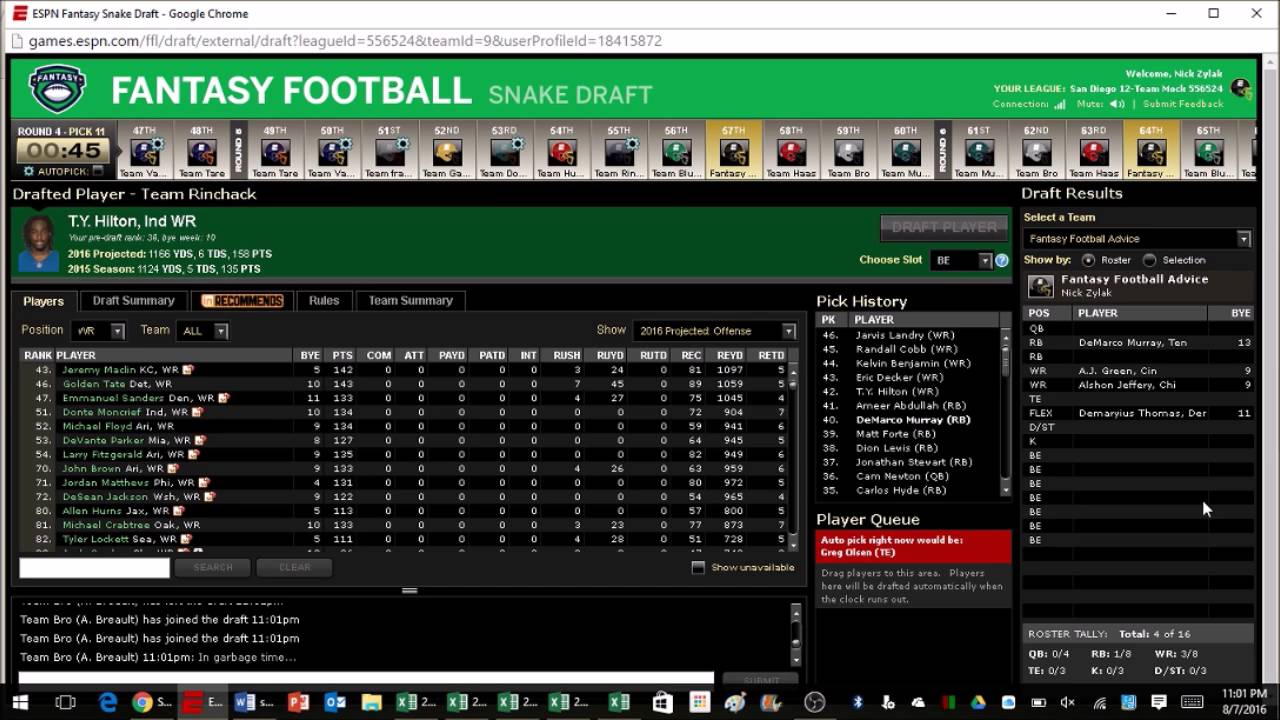Open the news note icon beside Jordan Matthews
The image size is (1280, 720).
(x=204, y=482)
